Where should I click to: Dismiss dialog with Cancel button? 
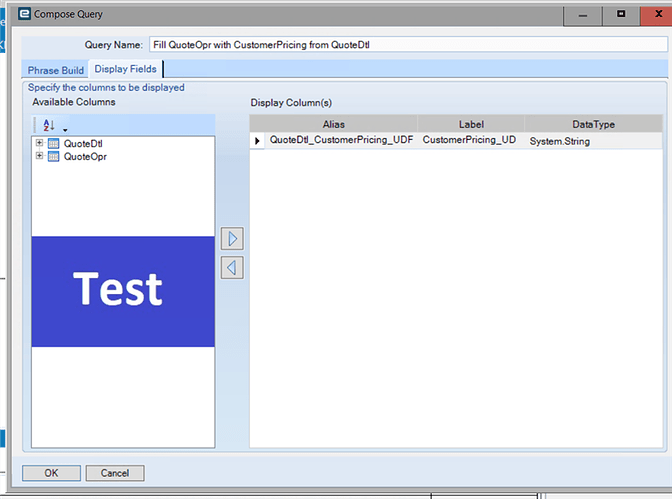click(115, 473)
